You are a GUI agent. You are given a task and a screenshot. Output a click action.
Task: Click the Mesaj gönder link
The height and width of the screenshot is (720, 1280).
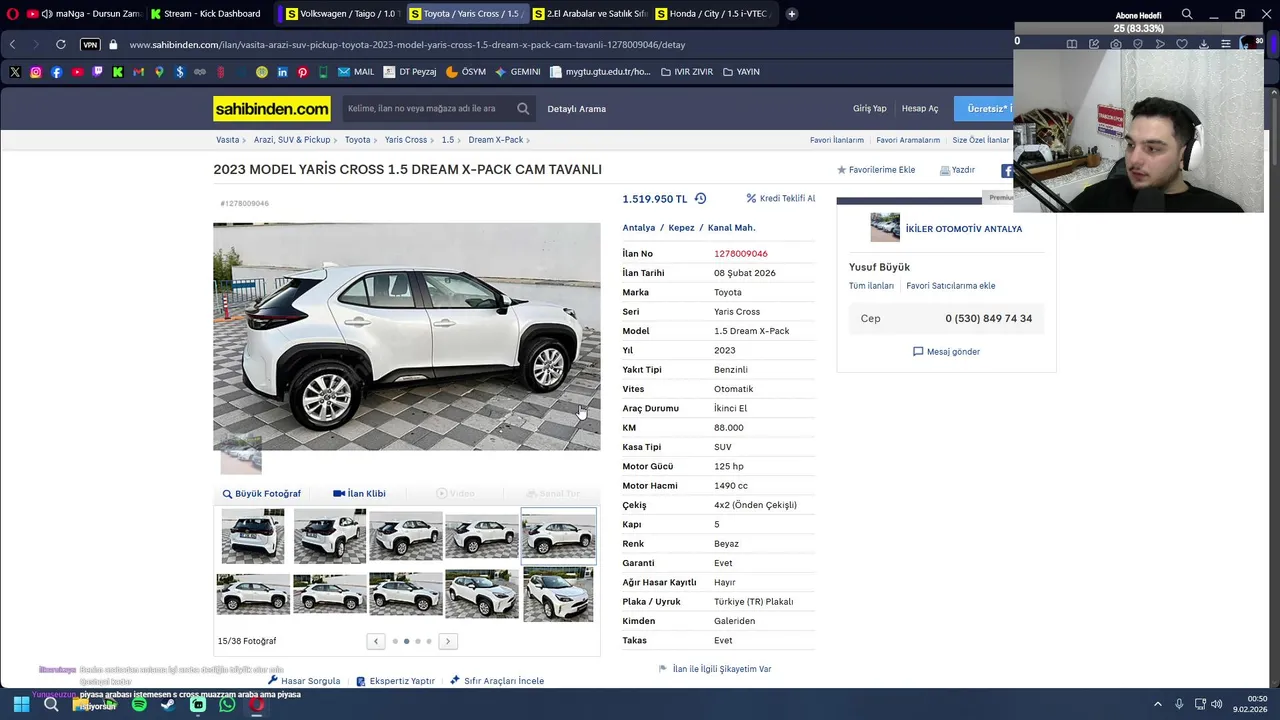pos(946,351)
